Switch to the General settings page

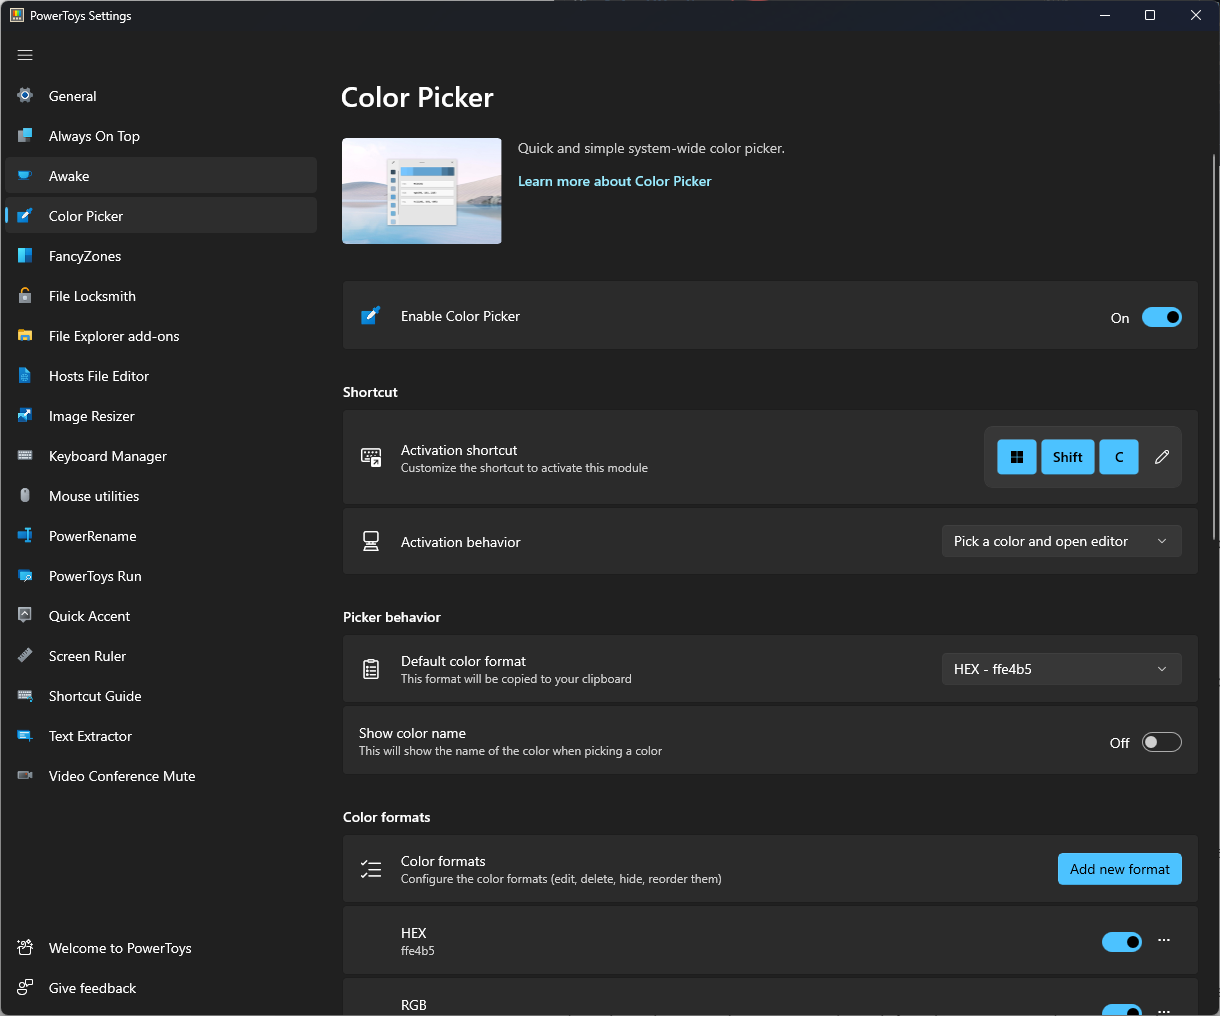pos(24,95)
